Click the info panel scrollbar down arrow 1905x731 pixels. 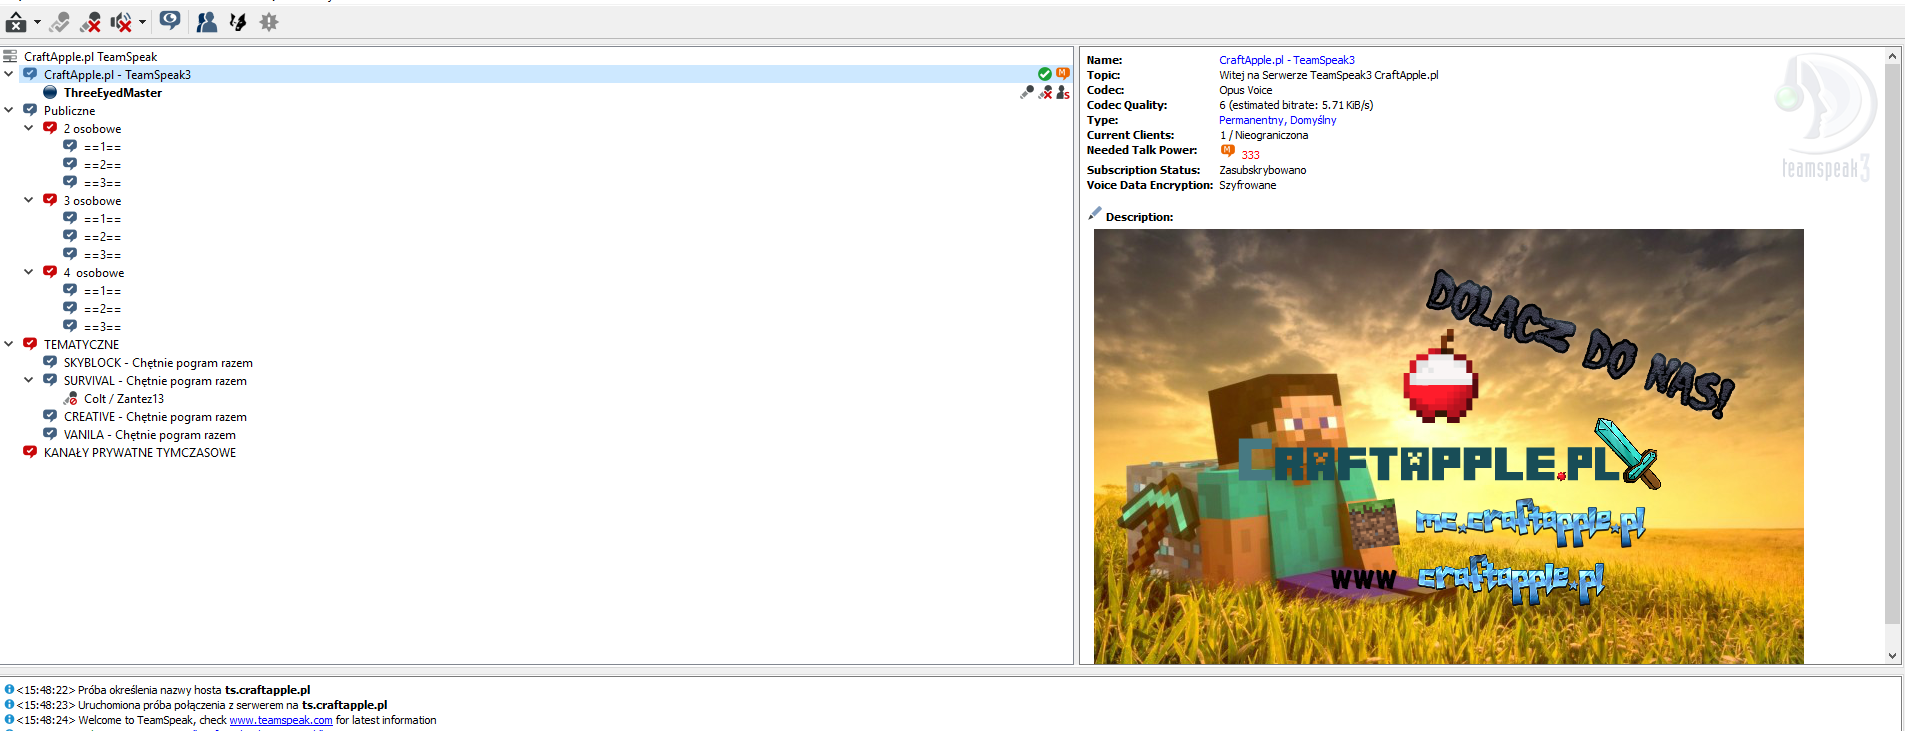(x=1892, y=656)
